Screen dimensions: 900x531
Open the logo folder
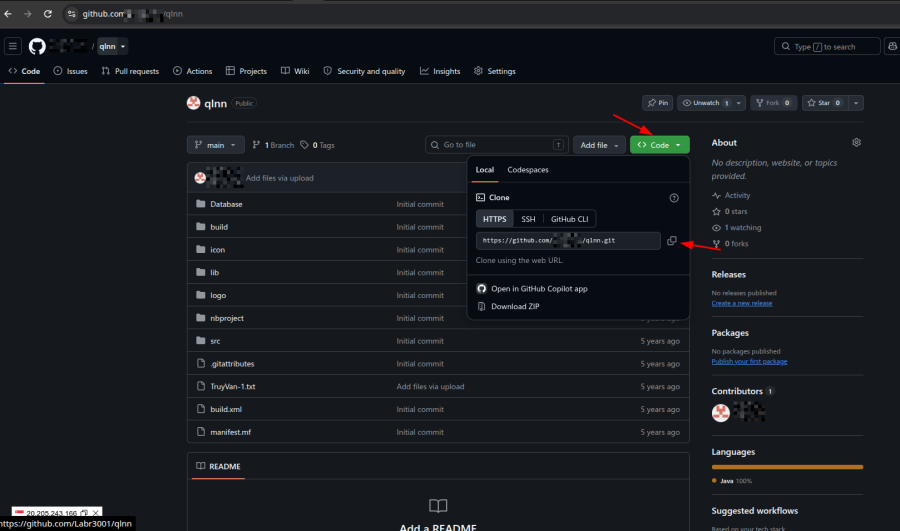[218, 295]
